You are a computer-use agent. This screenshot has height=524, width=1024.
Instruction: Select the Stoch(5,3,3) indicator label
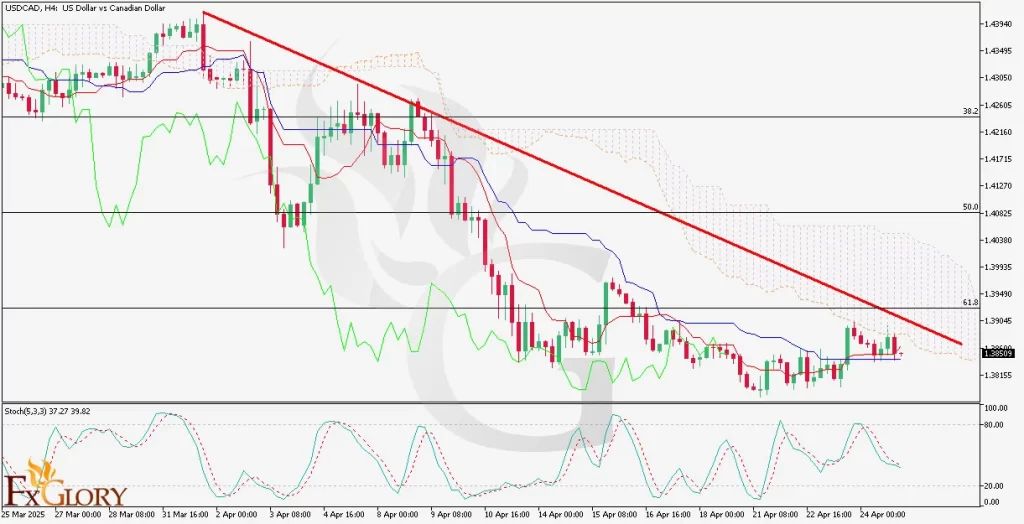click(48, 411)
